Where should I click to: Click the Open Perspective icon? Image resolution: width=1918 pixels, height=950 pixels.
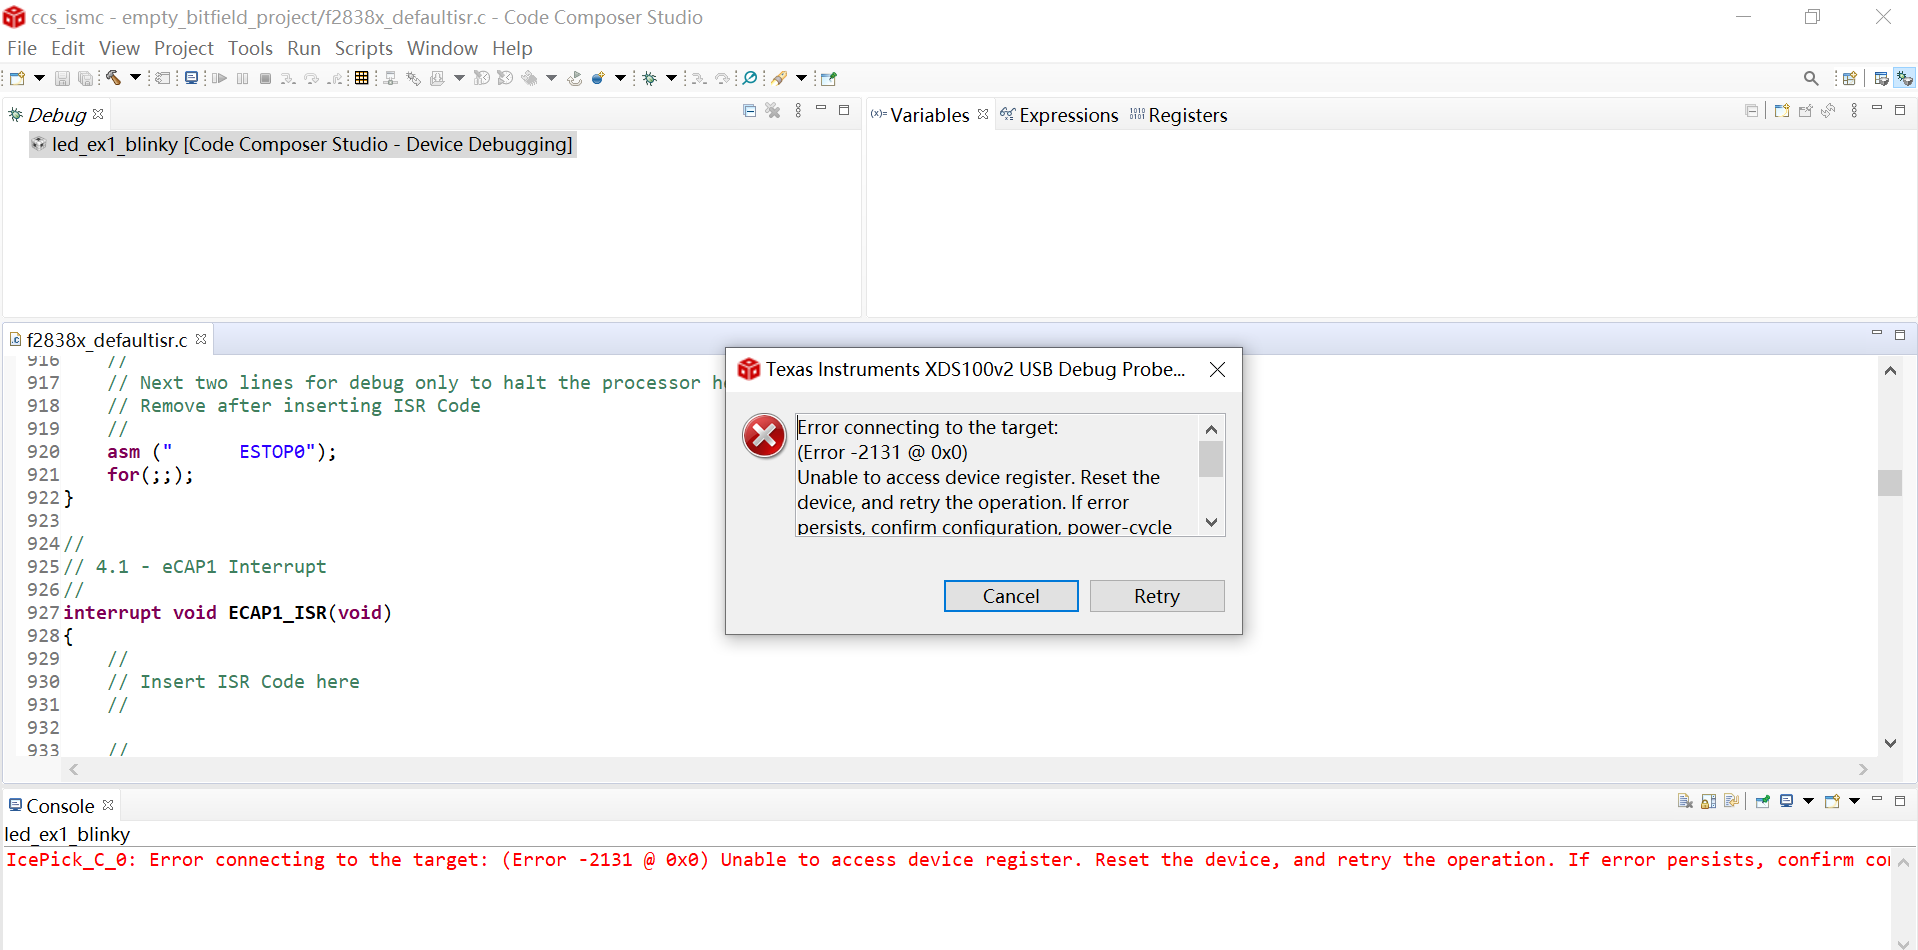(1850, 78)
